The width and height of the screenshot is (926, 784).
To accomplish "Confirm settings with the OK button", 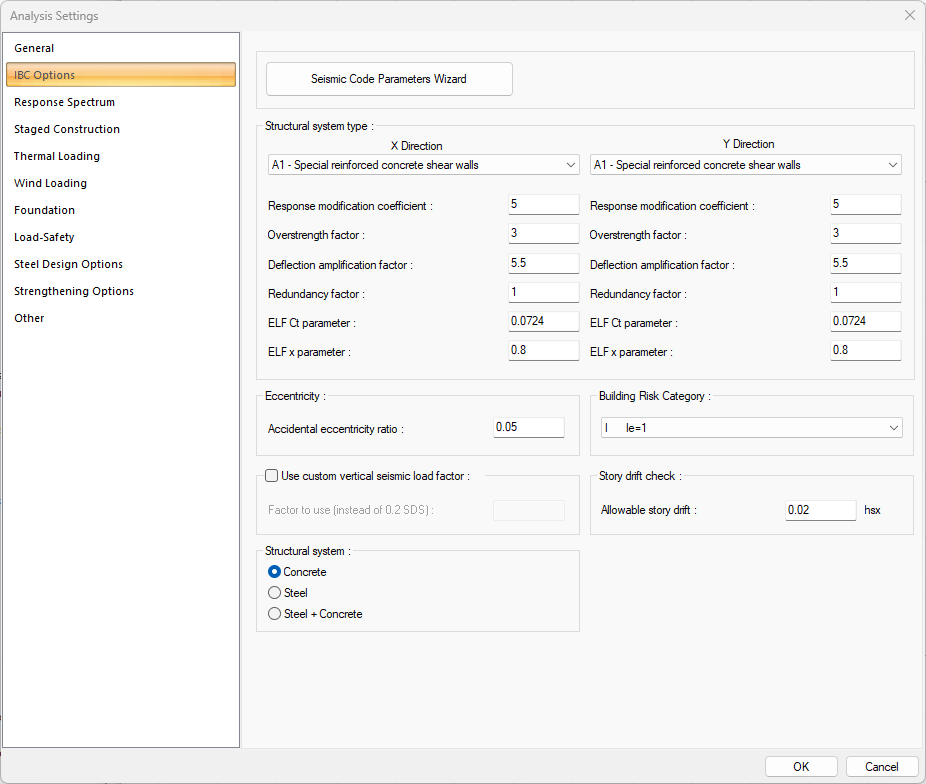I will (801, 766).
